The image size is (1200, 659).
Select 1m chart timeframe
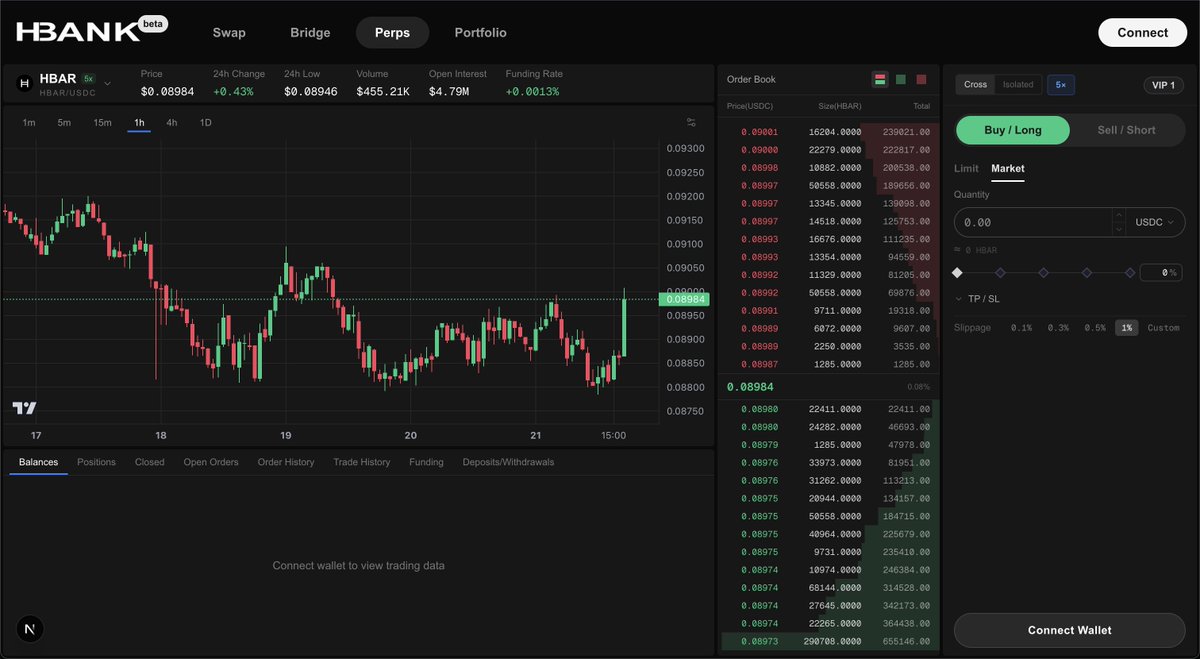click(x=29, y=123)
